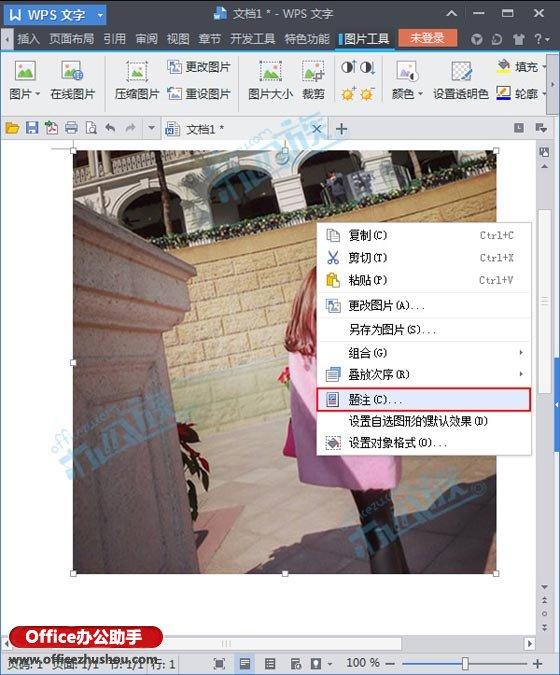
Task: Click the undo arrow icon
Action: pos(110,128)
